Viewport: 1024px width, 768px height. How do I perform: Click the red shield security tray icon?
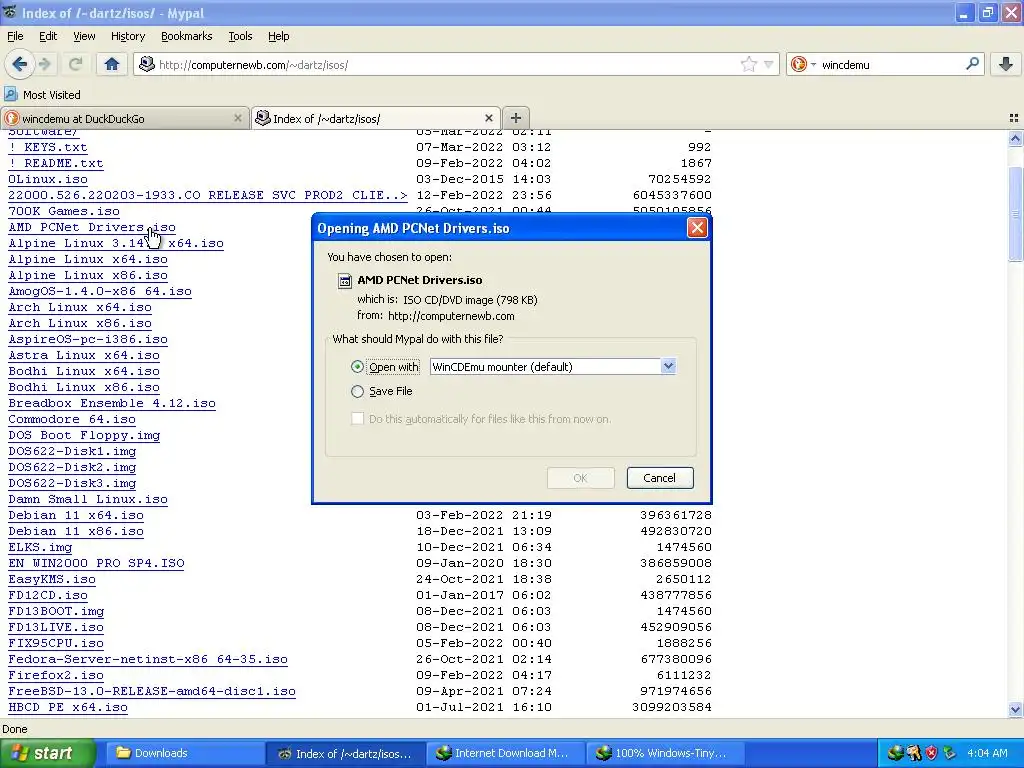(x=931, y=753)
